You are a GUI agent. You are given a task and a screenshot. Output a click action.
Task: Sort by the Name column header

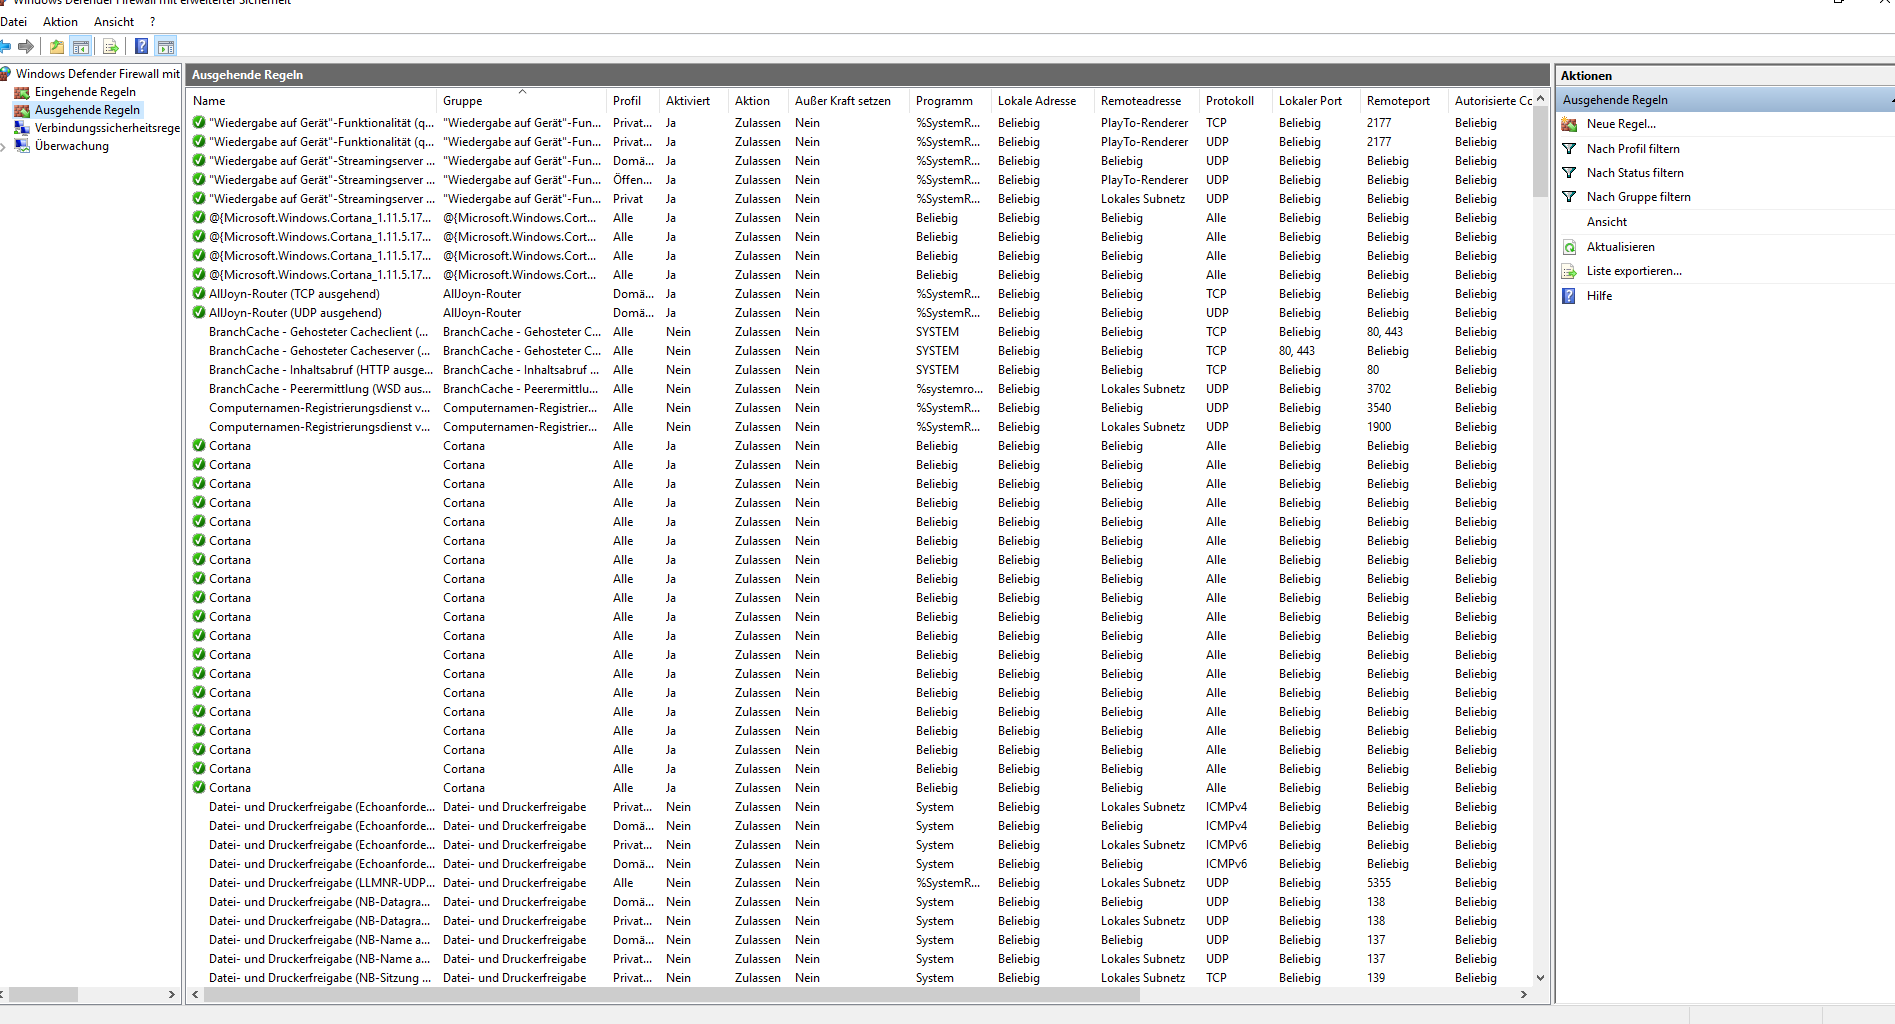pyautogui.click(x=311, y=101)
